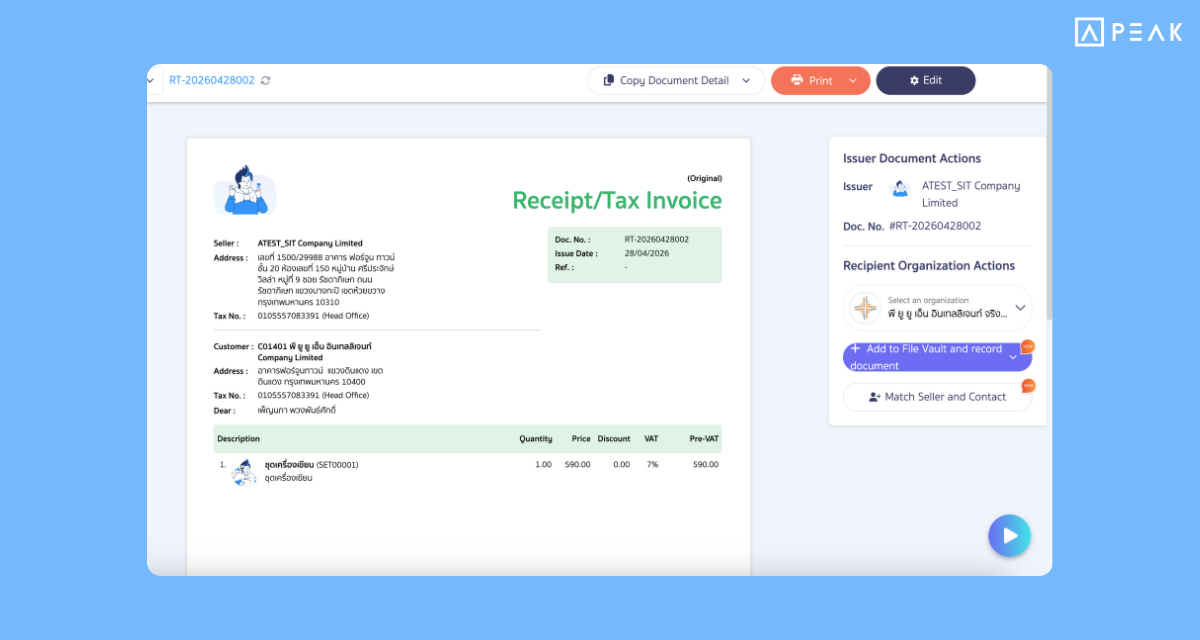Click the refresh icon beside RT-20260428002

265,80
